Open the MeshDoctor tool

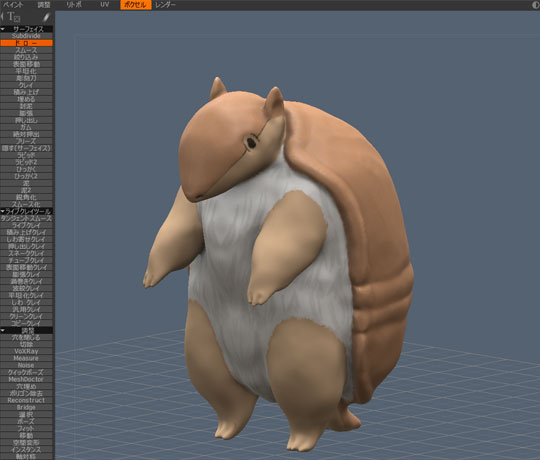click(x=27, y=379)
